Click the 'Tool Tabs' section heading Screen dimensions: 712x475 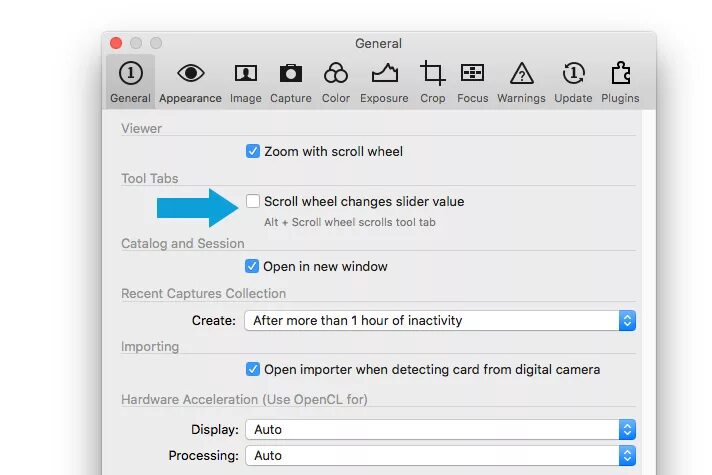click(x=149, y=178)
